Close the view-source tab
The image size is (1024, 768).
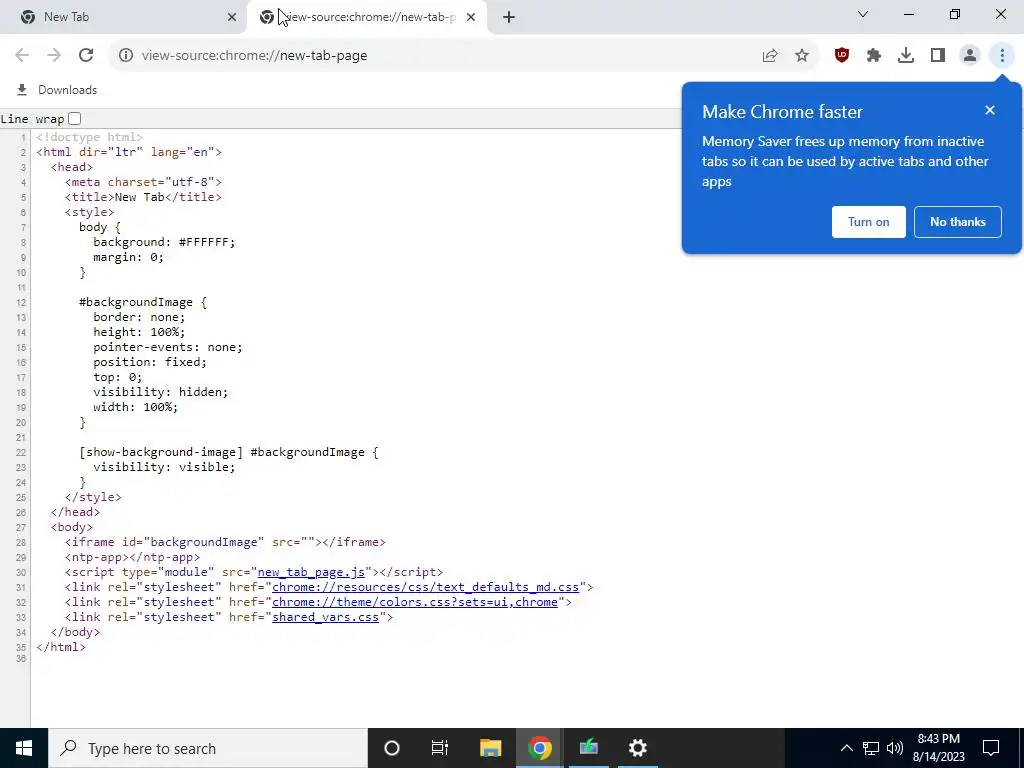471,17
